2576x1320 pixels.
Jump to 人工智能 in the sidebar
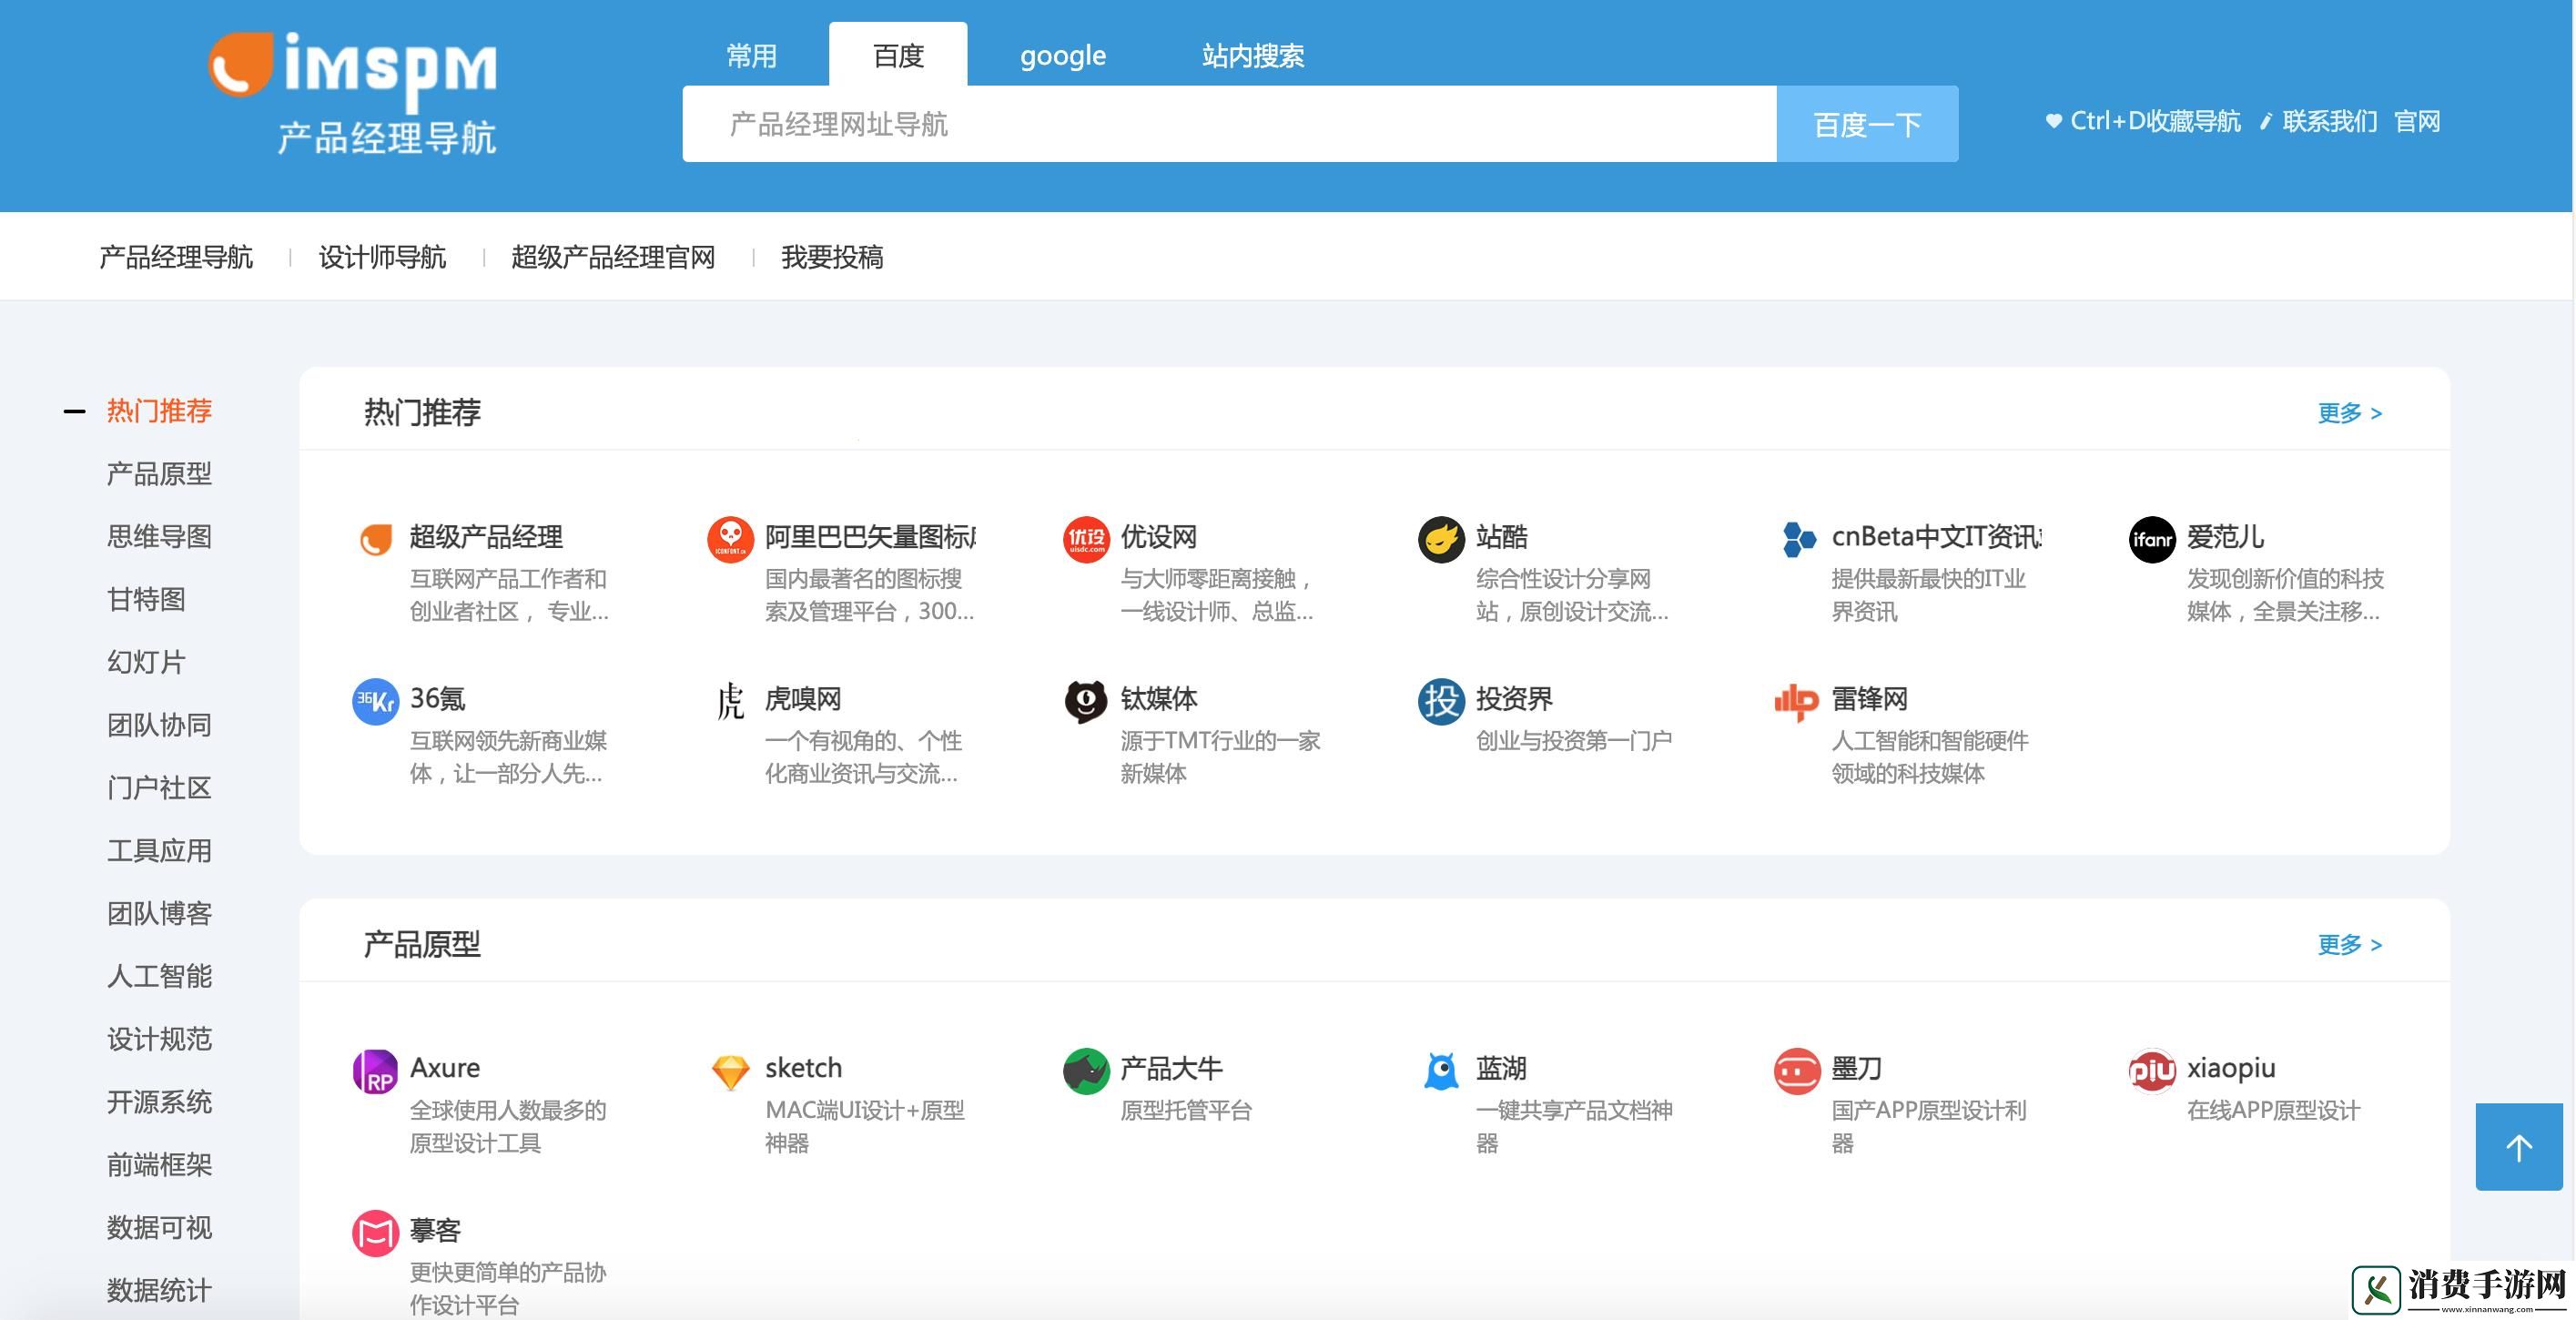point(159,977)
